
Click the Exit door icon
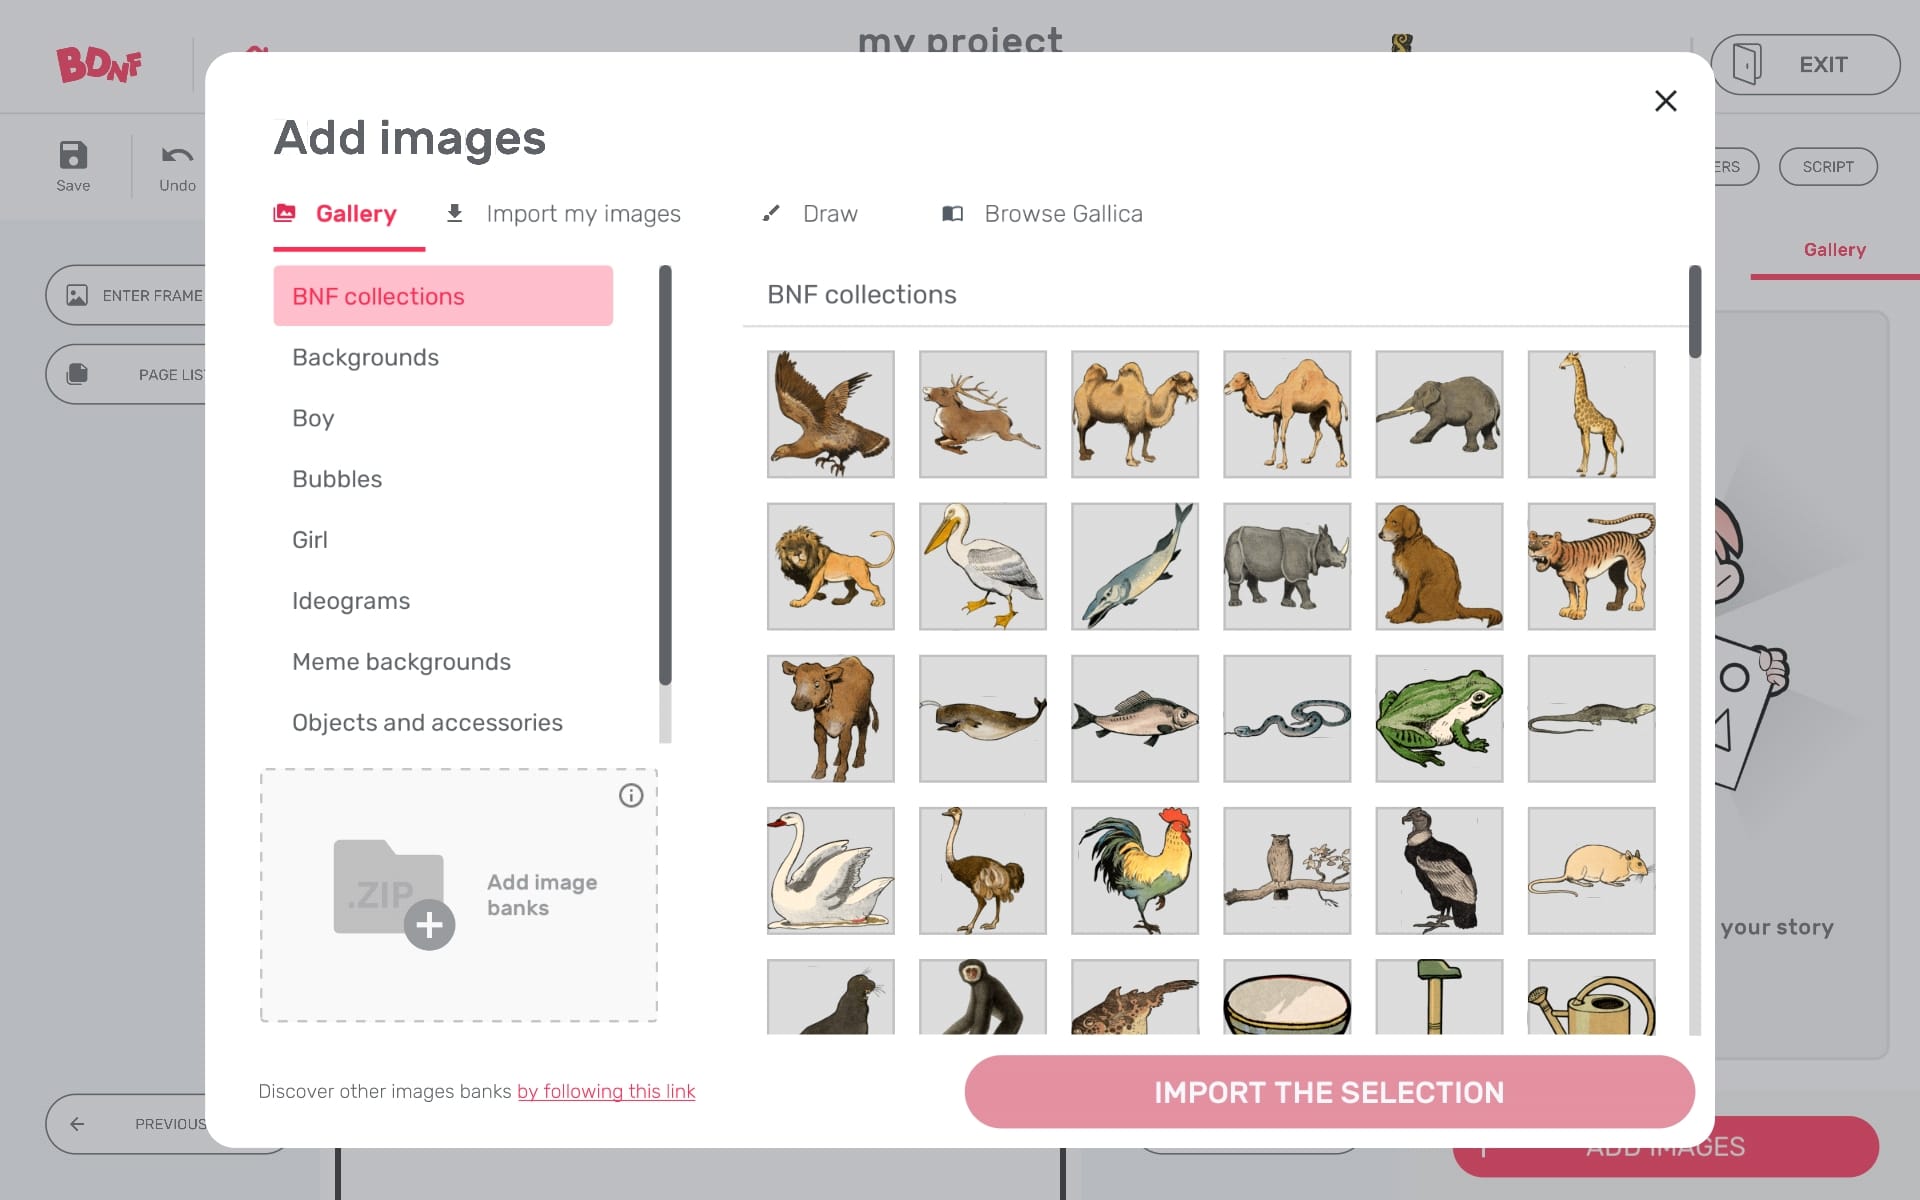(x=1746, y=64)
